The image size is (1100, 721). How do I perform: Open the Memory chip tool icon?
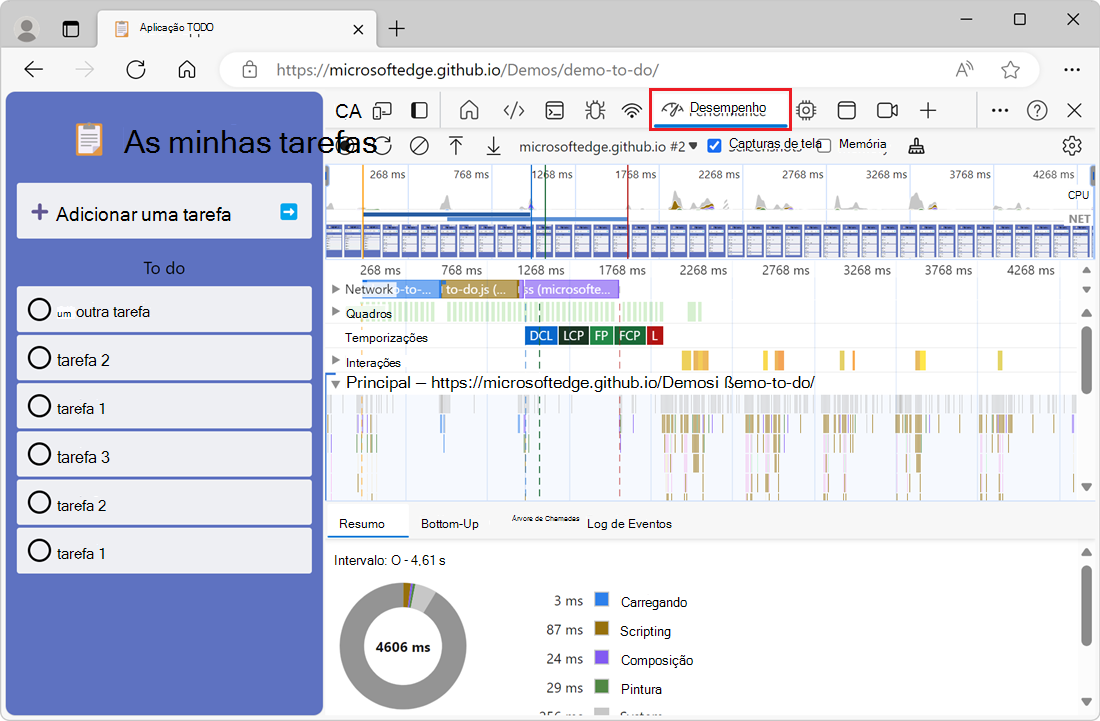806,110
